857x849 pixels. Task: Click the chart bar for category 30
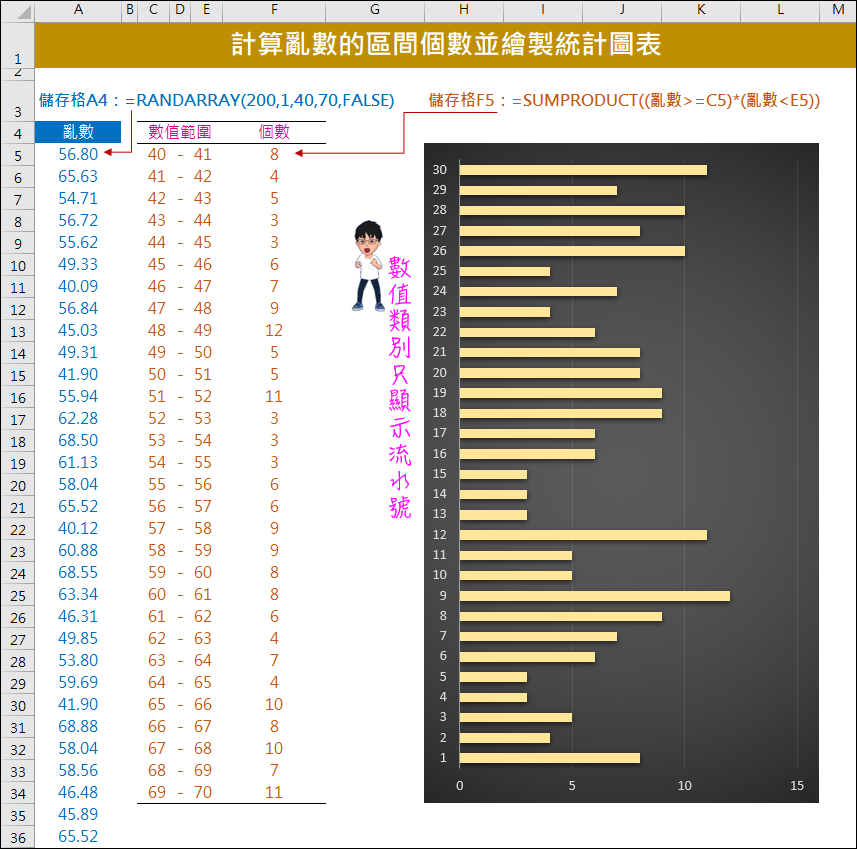coord(583,170)
